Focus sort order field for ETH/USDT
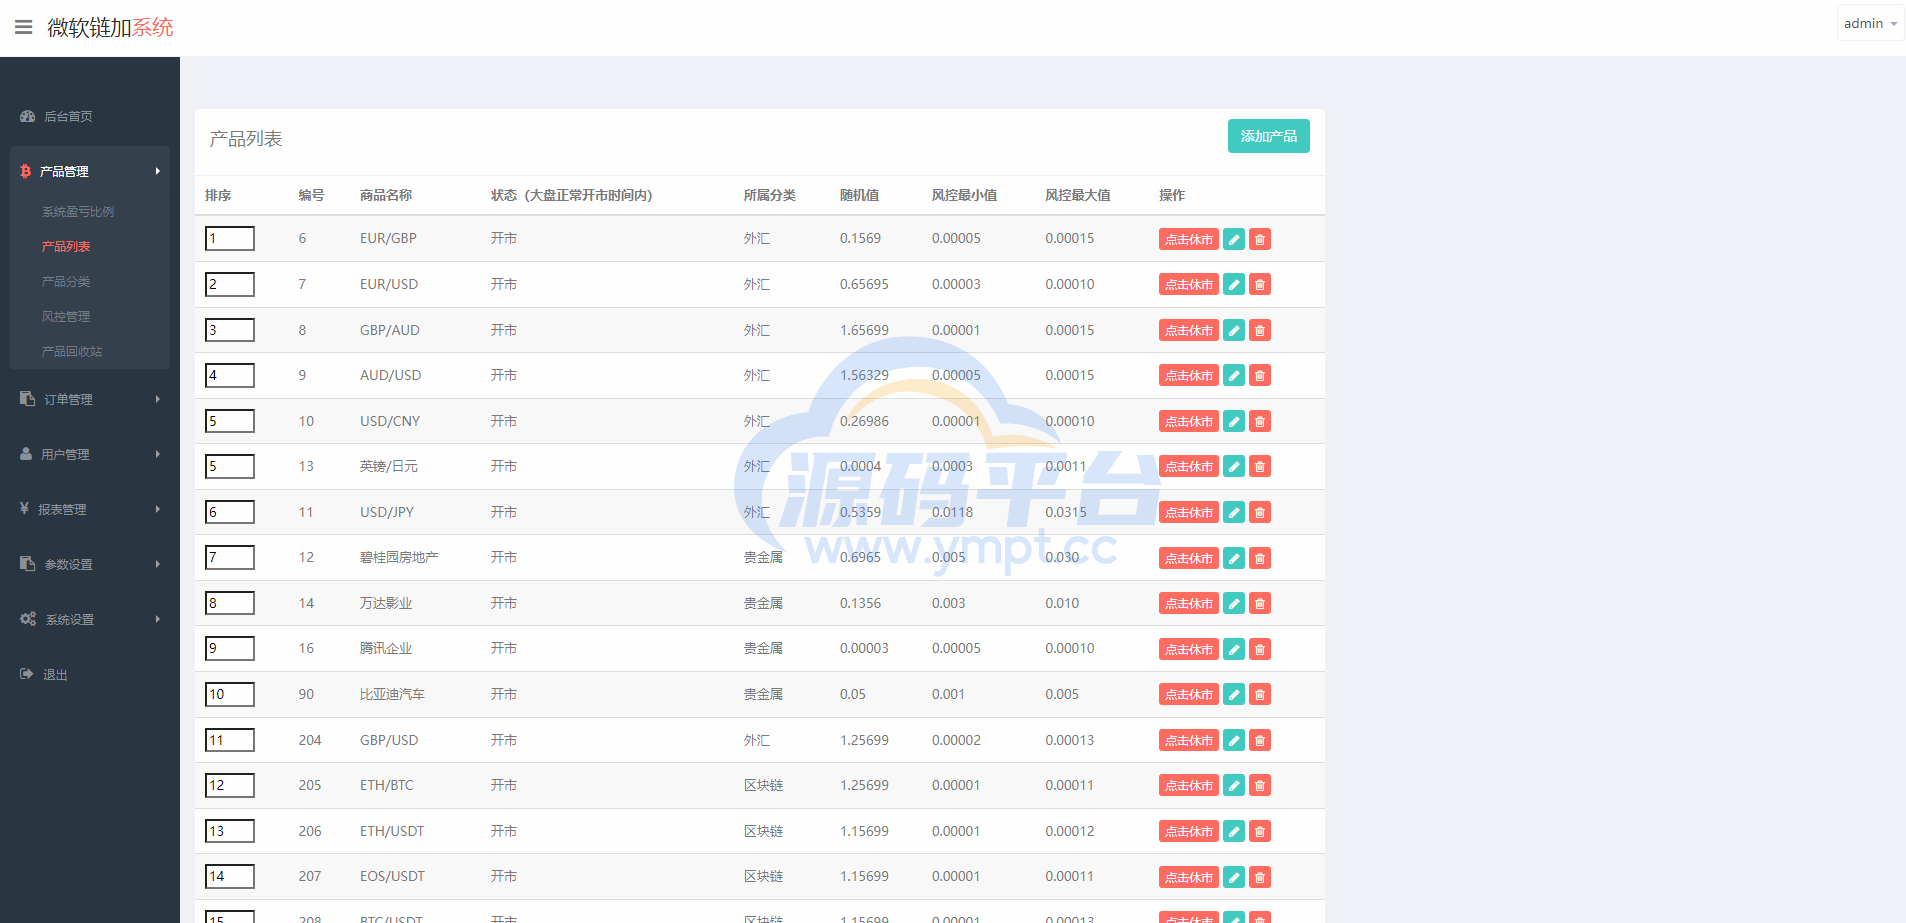The height and width of the screenshot is (923, 1906). tap(230, 831)
